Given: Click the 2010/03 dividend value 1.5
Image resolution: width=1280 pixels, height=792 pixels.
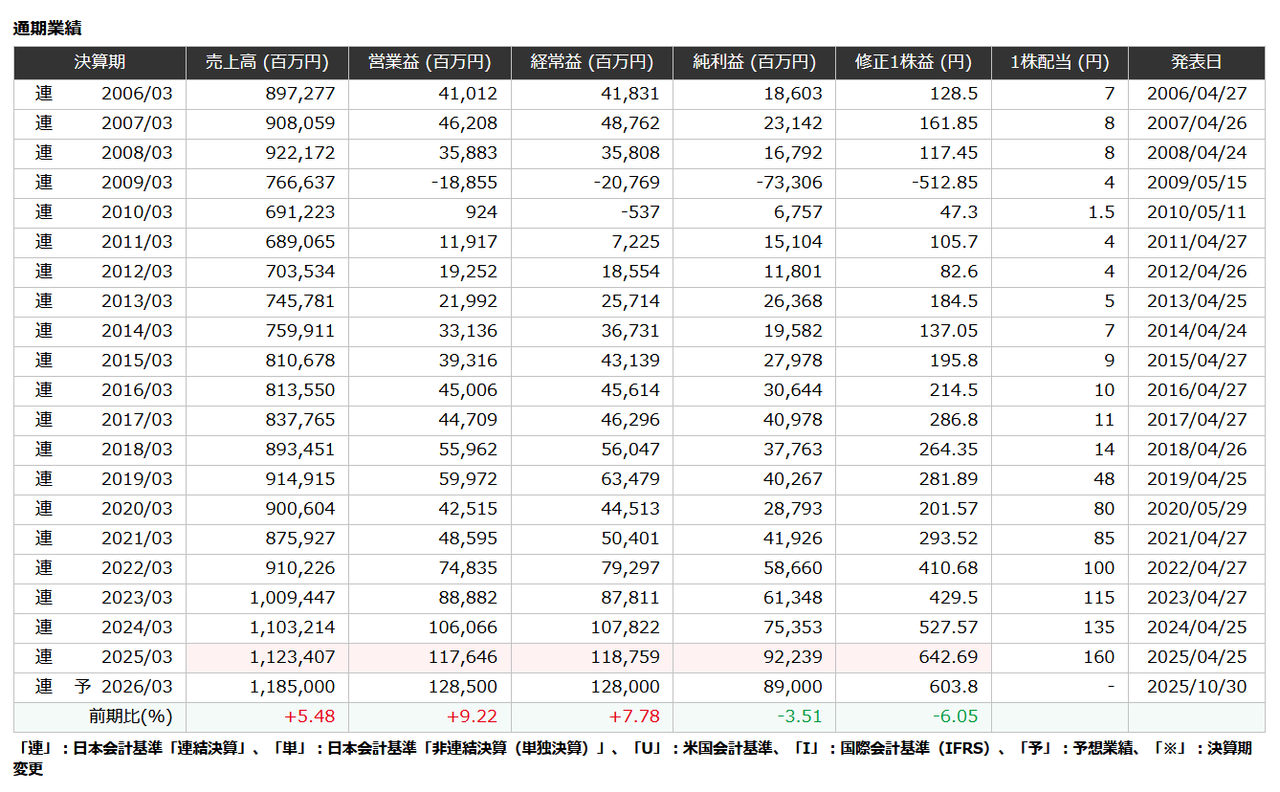Looking at the screenshot, I should (x=1101, y=213).
